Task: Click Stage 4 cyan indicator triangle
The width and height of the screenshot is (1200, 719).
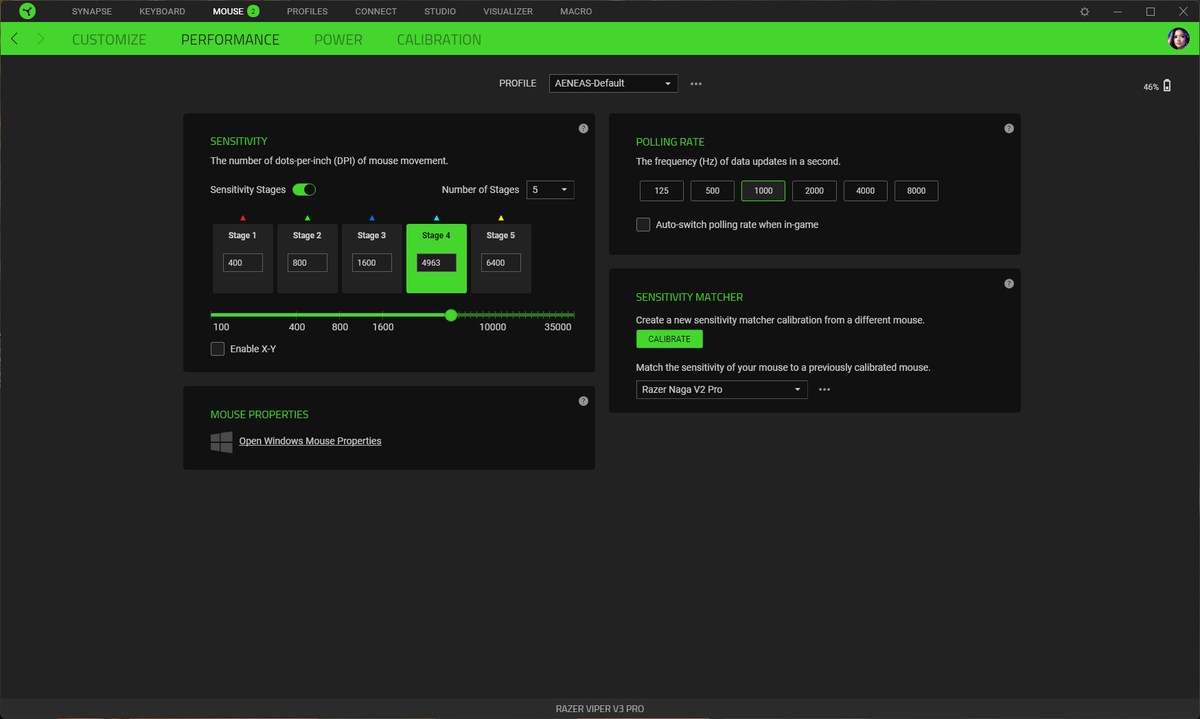Action: (436, 217)
